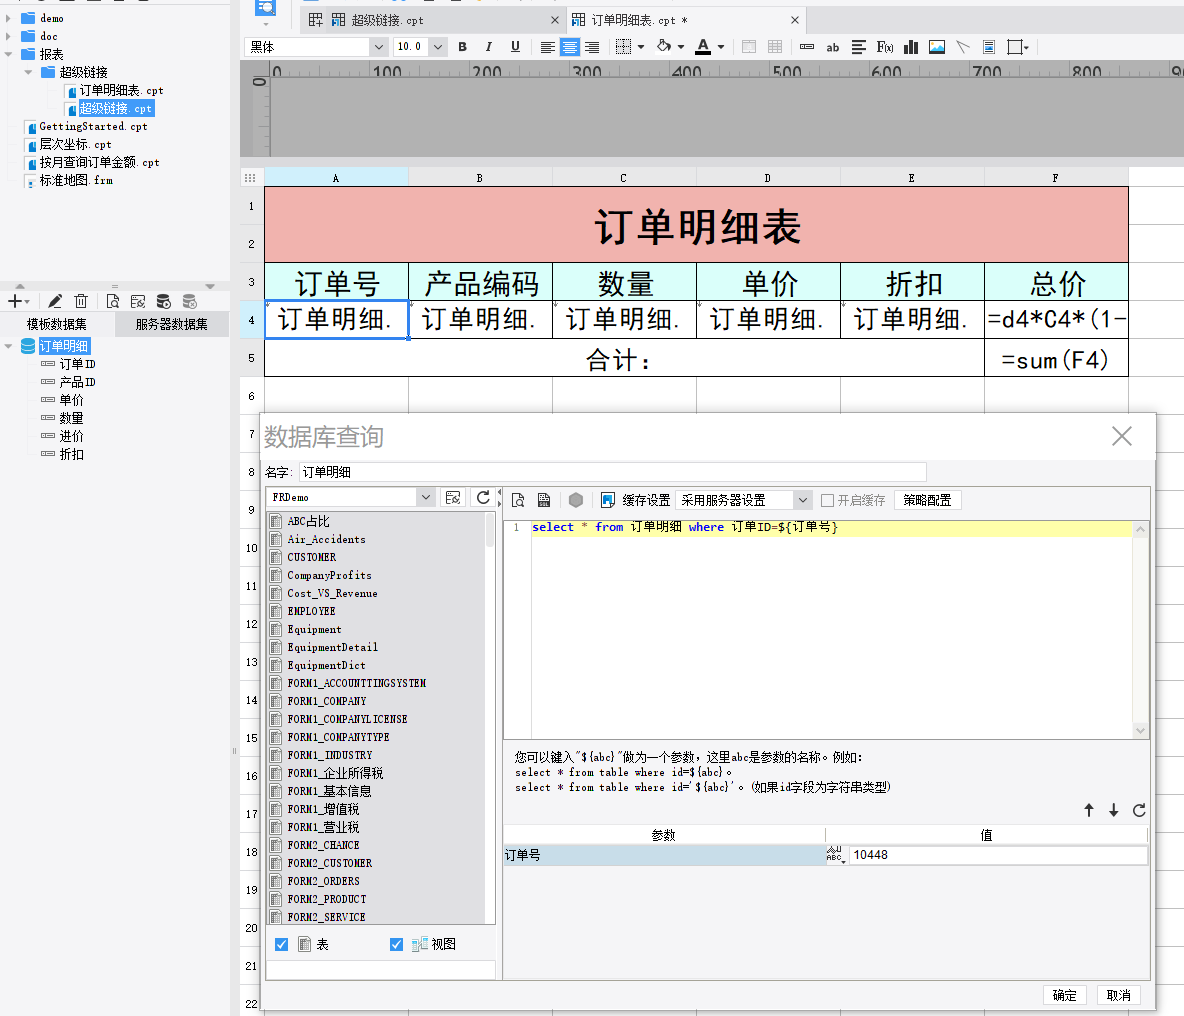Select the 订单明细表.cpt file in the tree
The image size is (1184, 1016).
coord(121,91)
